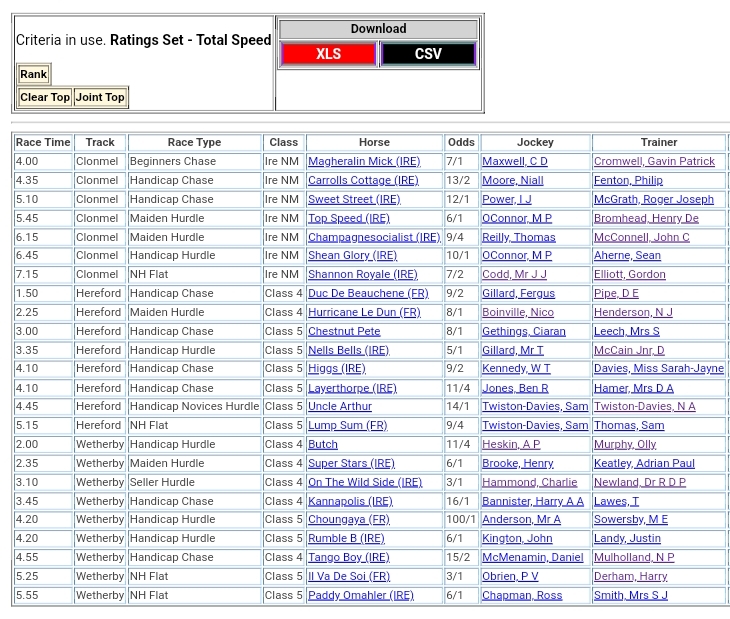Download ratings as CSV file
Screen dimensions: 730x619
[x=428, y=54]
